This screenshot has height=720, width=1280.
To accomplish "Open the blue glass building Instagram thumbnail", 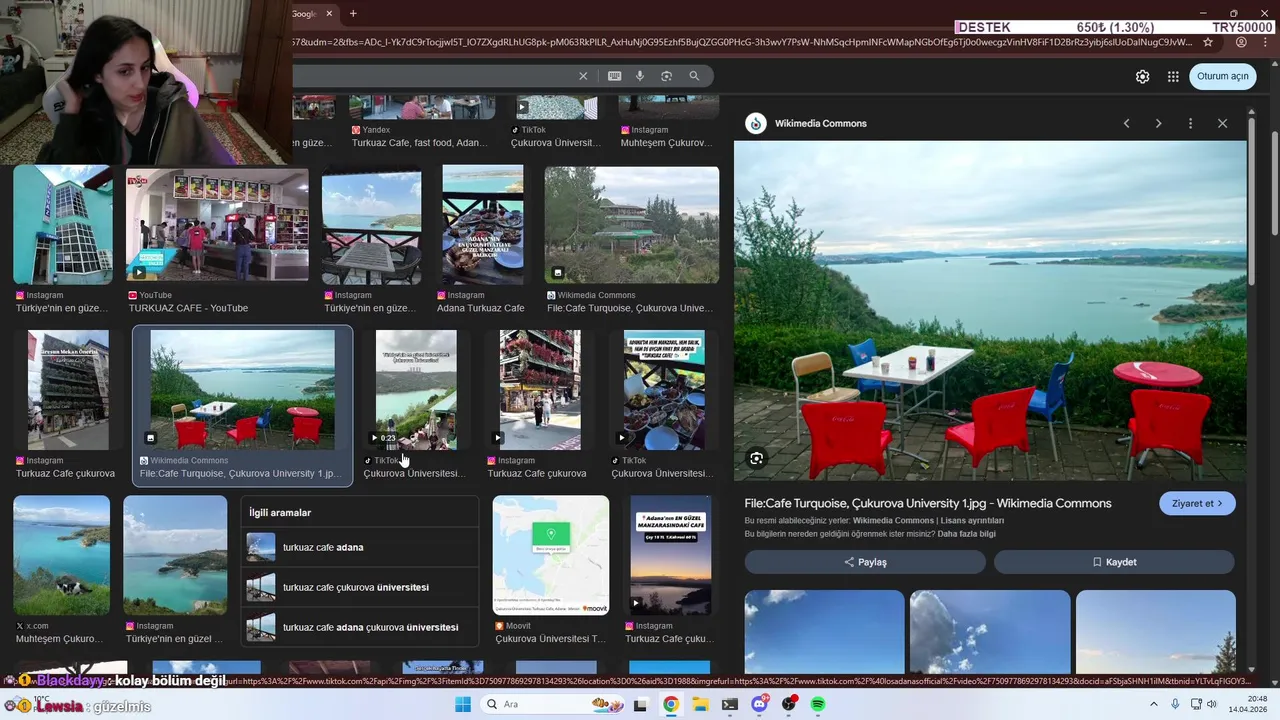I will pyautogui.click(x=63, y=224).
